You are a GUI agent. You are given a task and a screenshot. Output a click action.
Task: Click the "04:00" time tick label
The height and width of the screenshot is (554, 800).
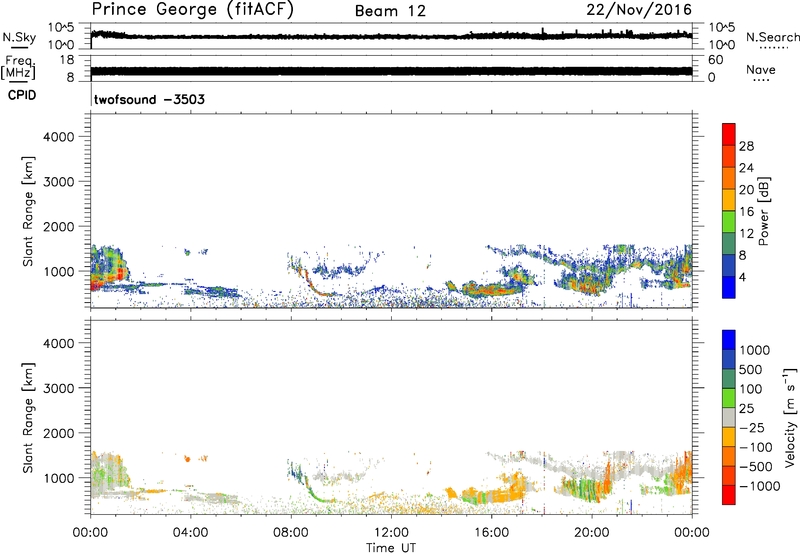point(190,533)
